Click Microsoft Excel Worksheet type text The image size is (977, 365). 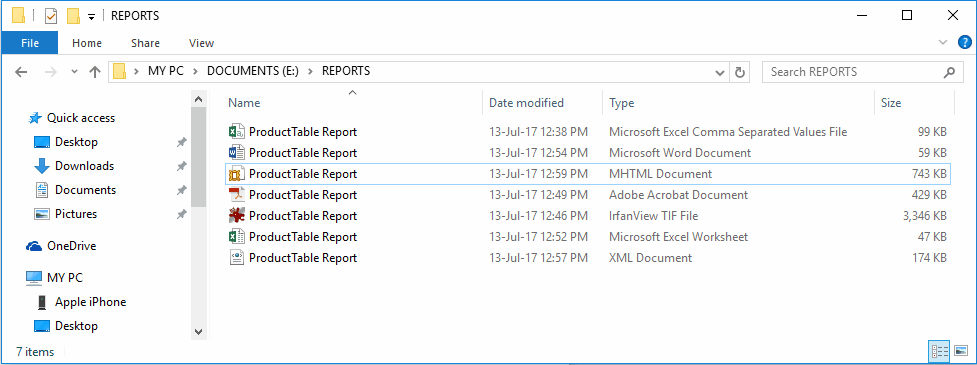click(679, 237)
